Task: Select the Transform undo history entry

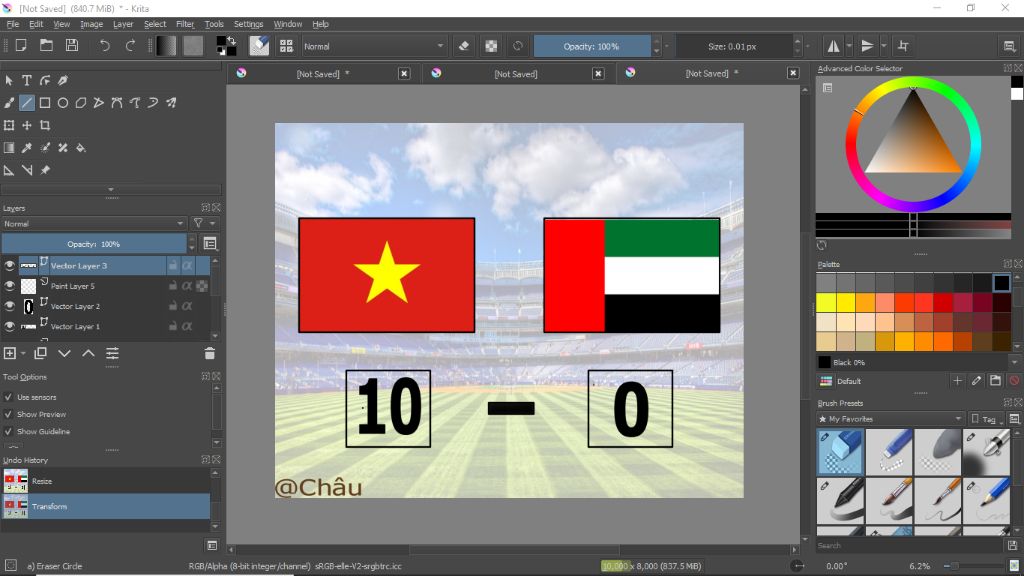Action: click(106, 506)
